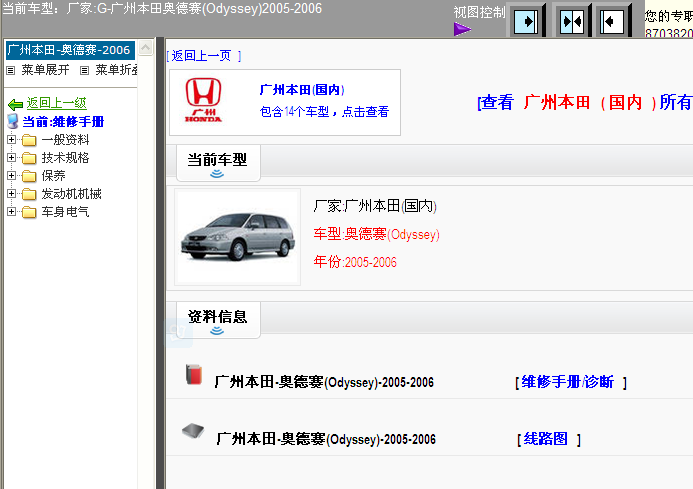The image size is (693, 489).
Task: Click the folder icon for 技术规格
Action: pyautogui.click(x=29, y=158)
